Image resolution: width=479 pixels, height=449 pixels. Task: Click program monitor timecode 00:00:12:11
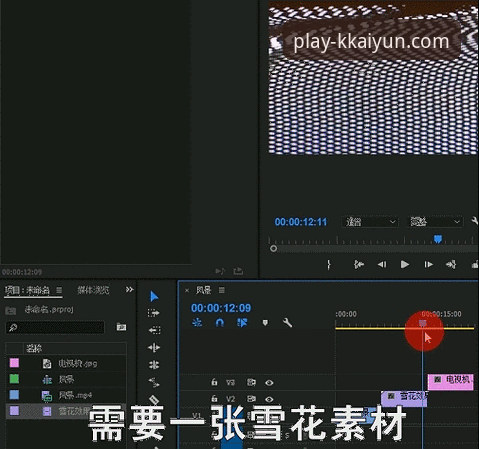coord(301,222)
